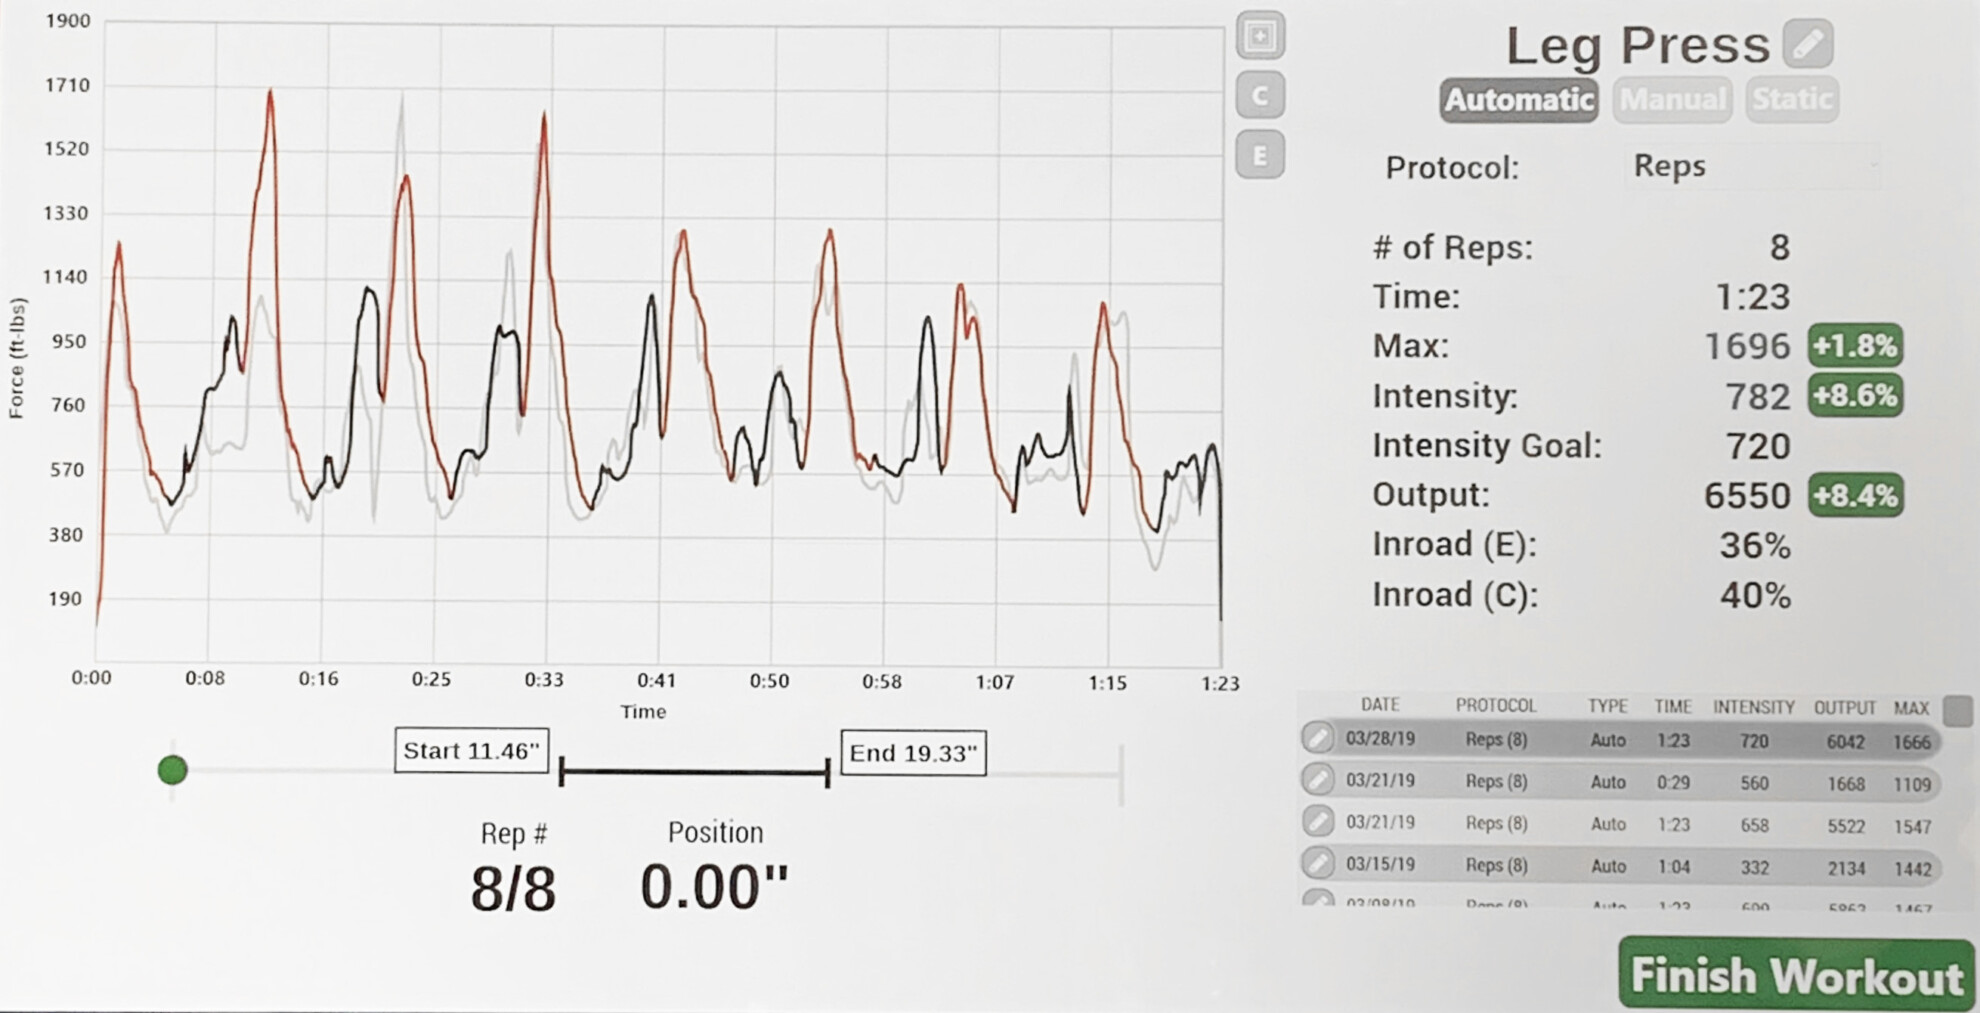1980x1013 pixels.
Task: Click the range bar between Start and End
Action: point(694,772)
